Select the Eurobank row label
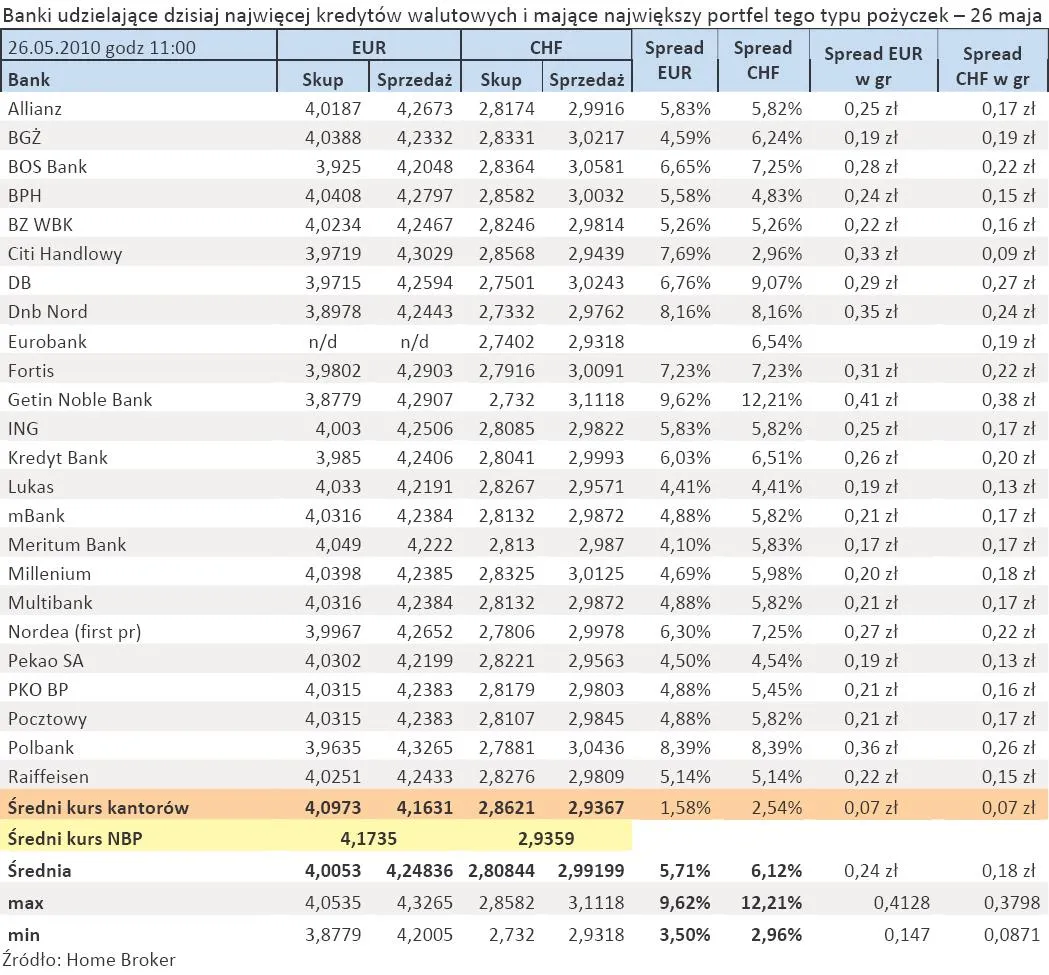 (x=47, y=342)
